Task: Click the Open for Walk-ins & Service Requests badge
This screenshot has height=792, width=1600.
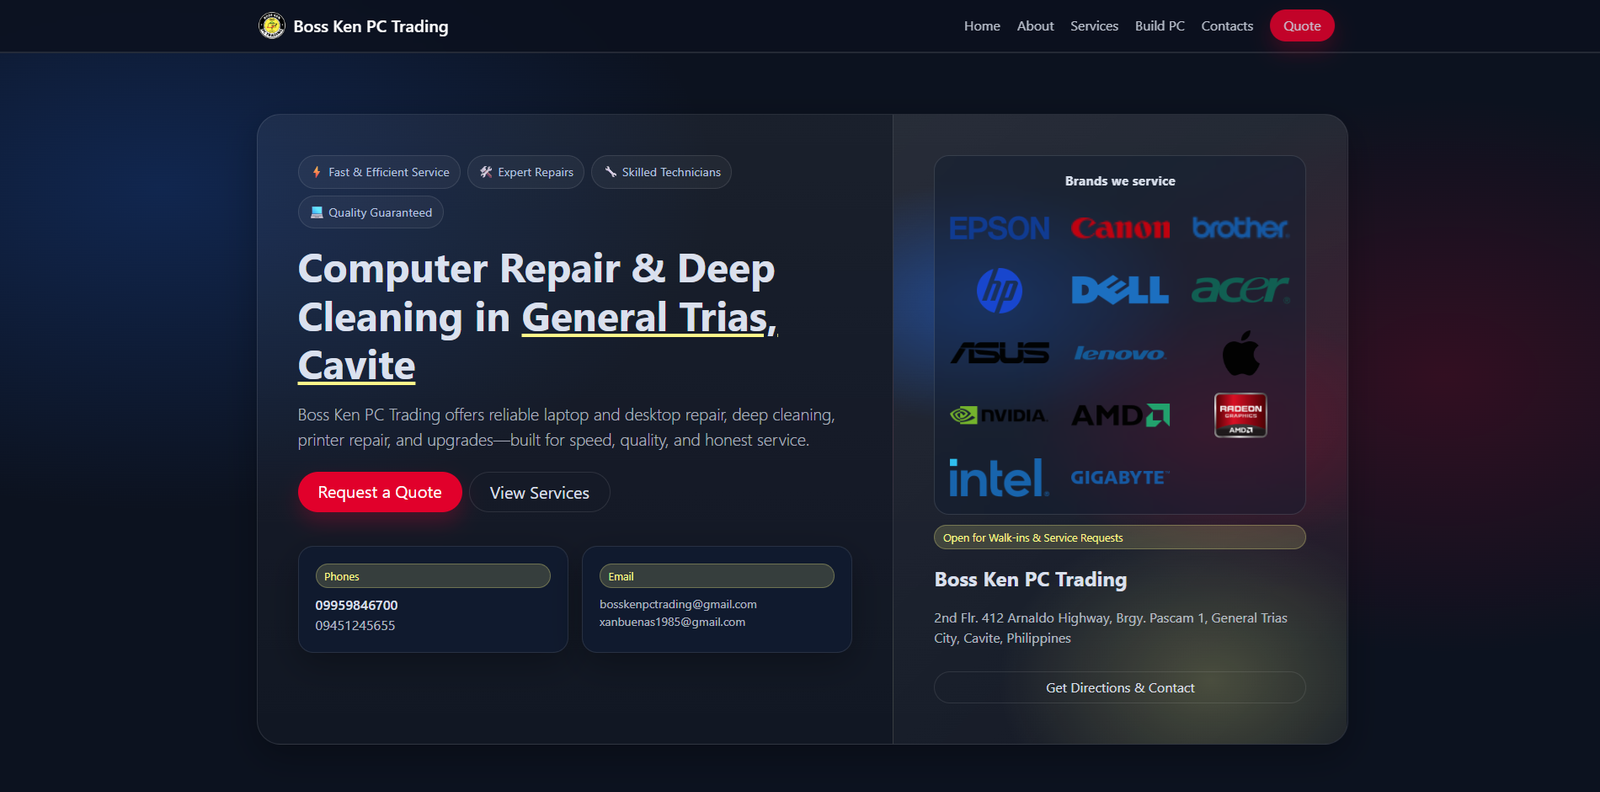Action: coord(1120,537)
